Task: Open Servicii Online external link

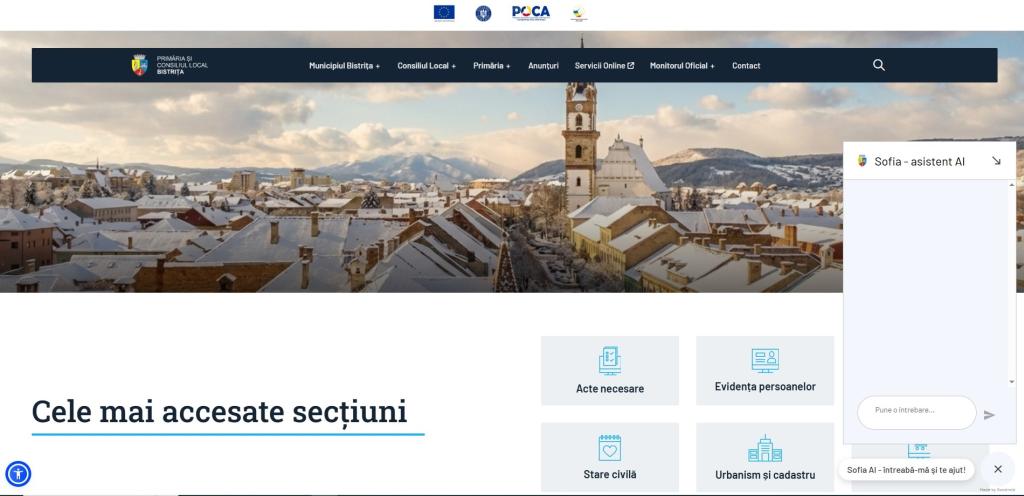Action: point(604,66)
